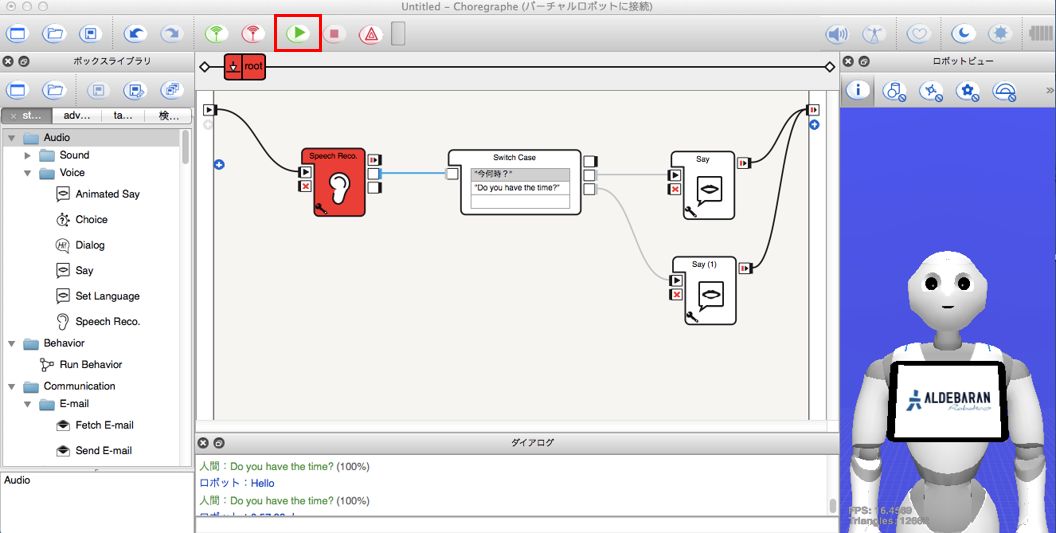Click the box library save-as icon
Image resolution: width=1056 pixels, height=533 pixels.
coord(135,90)
